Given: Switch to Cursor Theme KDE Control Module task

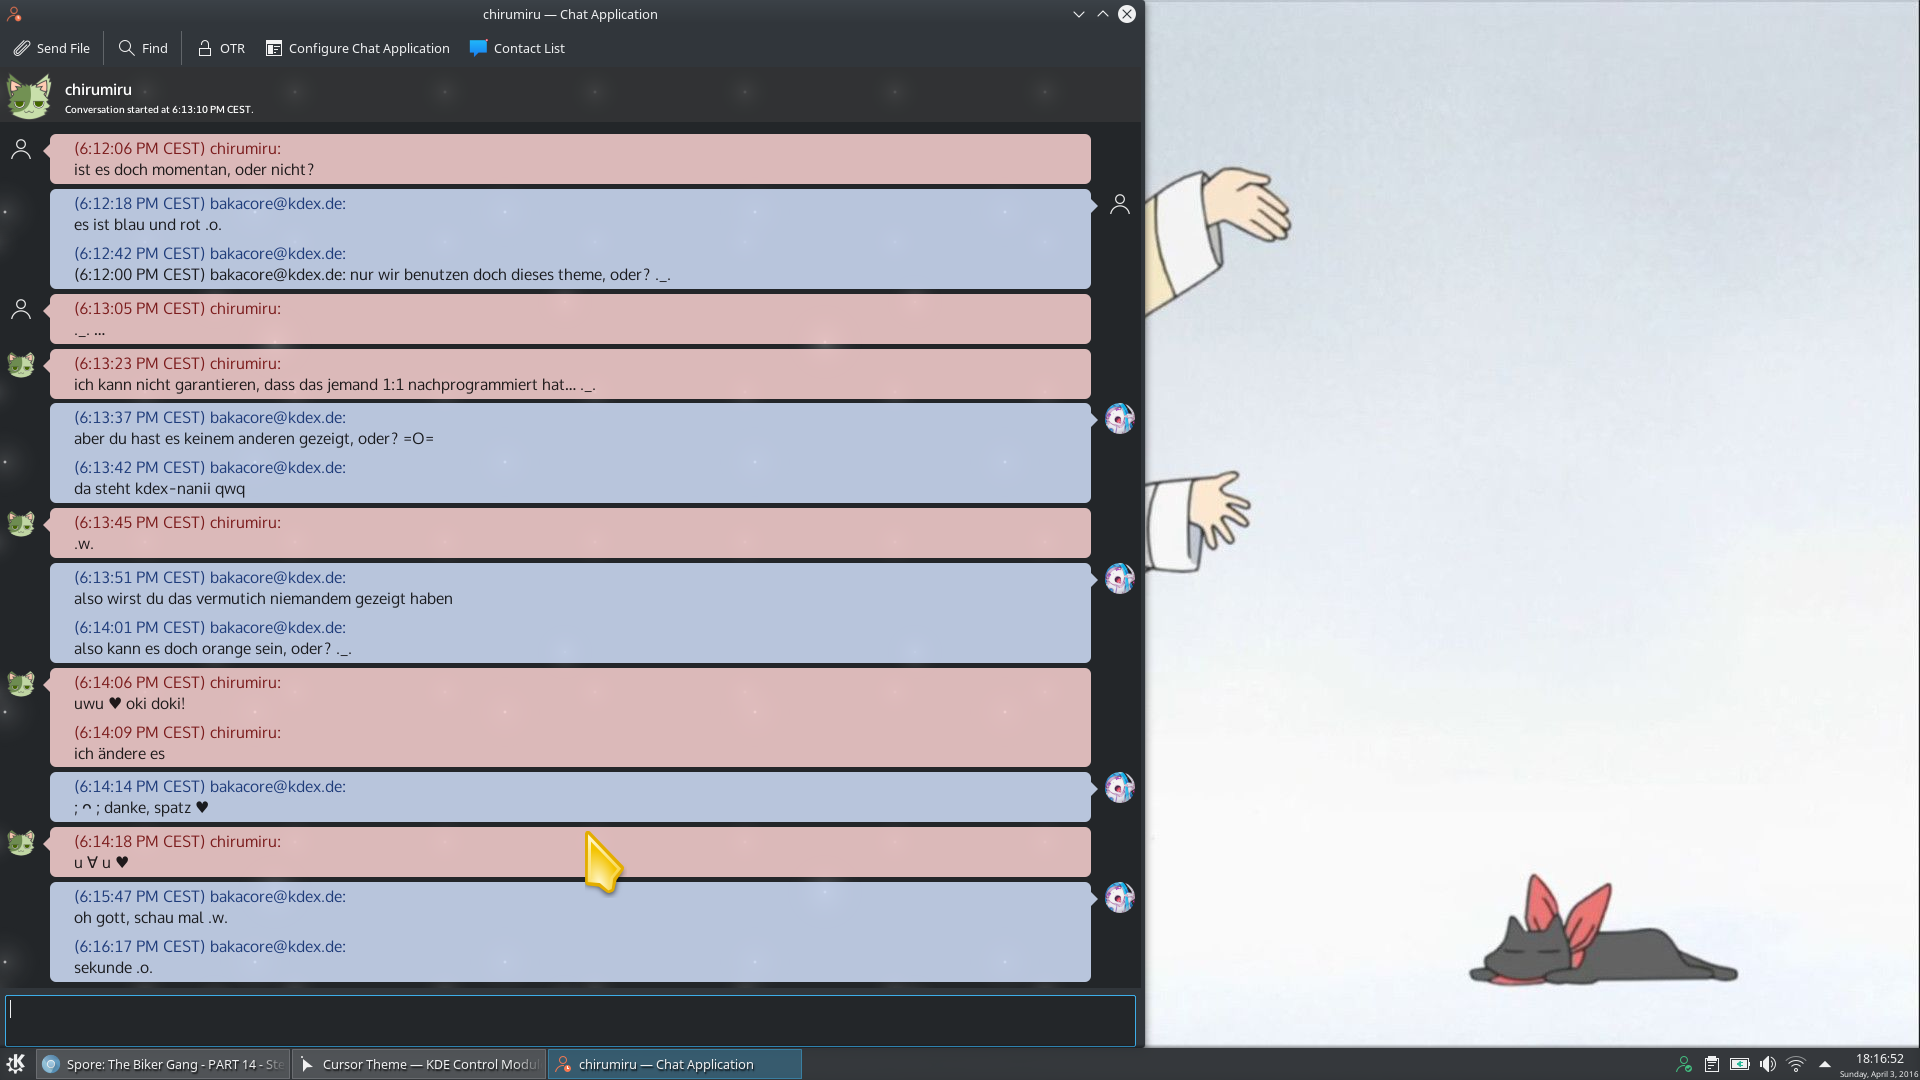Looking at the screenshot, I should (x=419, y=1064).
